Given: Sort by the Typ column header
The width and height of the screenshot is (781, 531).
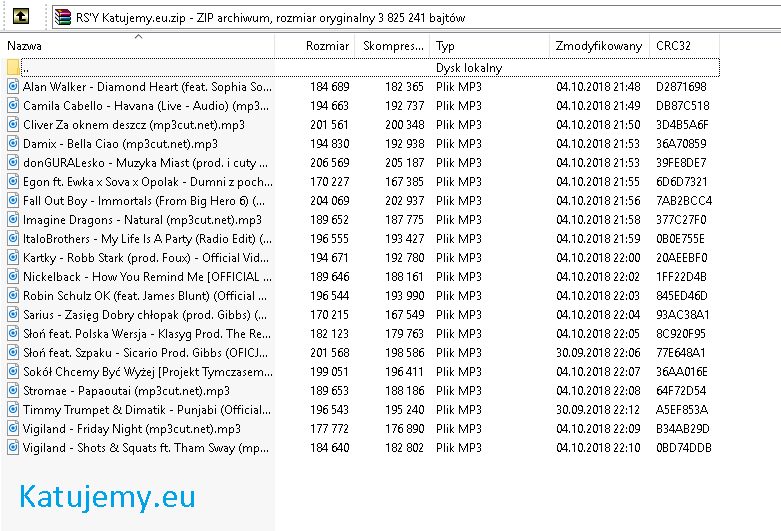Looking at the screenshot, I should pyautogui.click(x=490, y=46).
